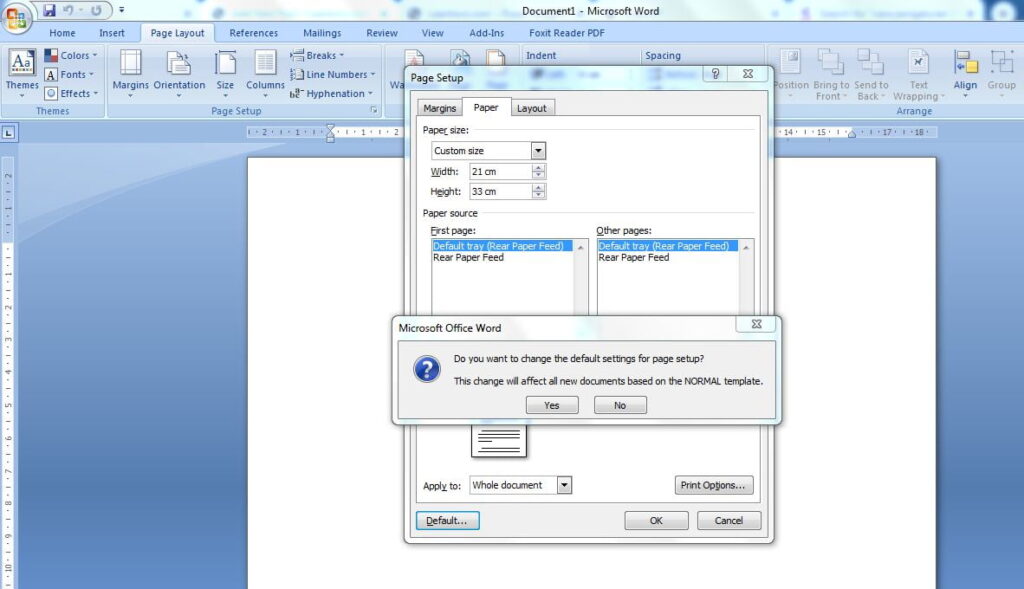The height and width of the screenshot is (589, 1024).
Task: Open the Breaks dropdown
Action: point(317,56)
